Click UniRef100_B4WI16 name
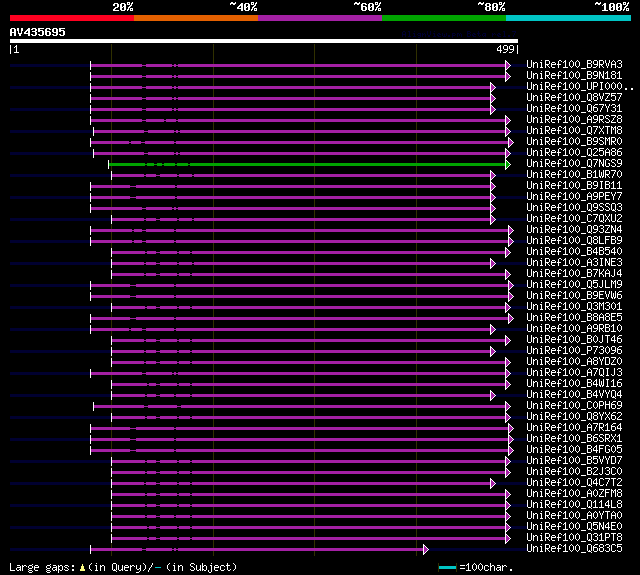Image resolution: width=640 pixels, height=575 pixels. 574,384
